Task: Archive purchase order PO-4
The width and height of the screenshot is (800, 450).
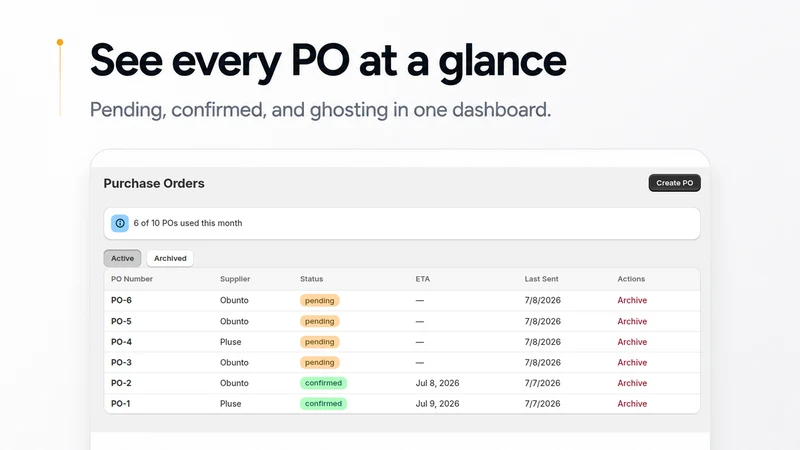Action: [632, 342]
